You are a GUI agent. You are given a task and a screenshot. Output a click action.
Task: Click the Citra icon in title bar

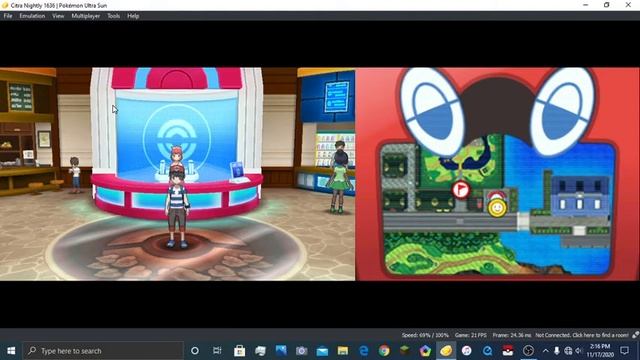(x=5, y=5)
